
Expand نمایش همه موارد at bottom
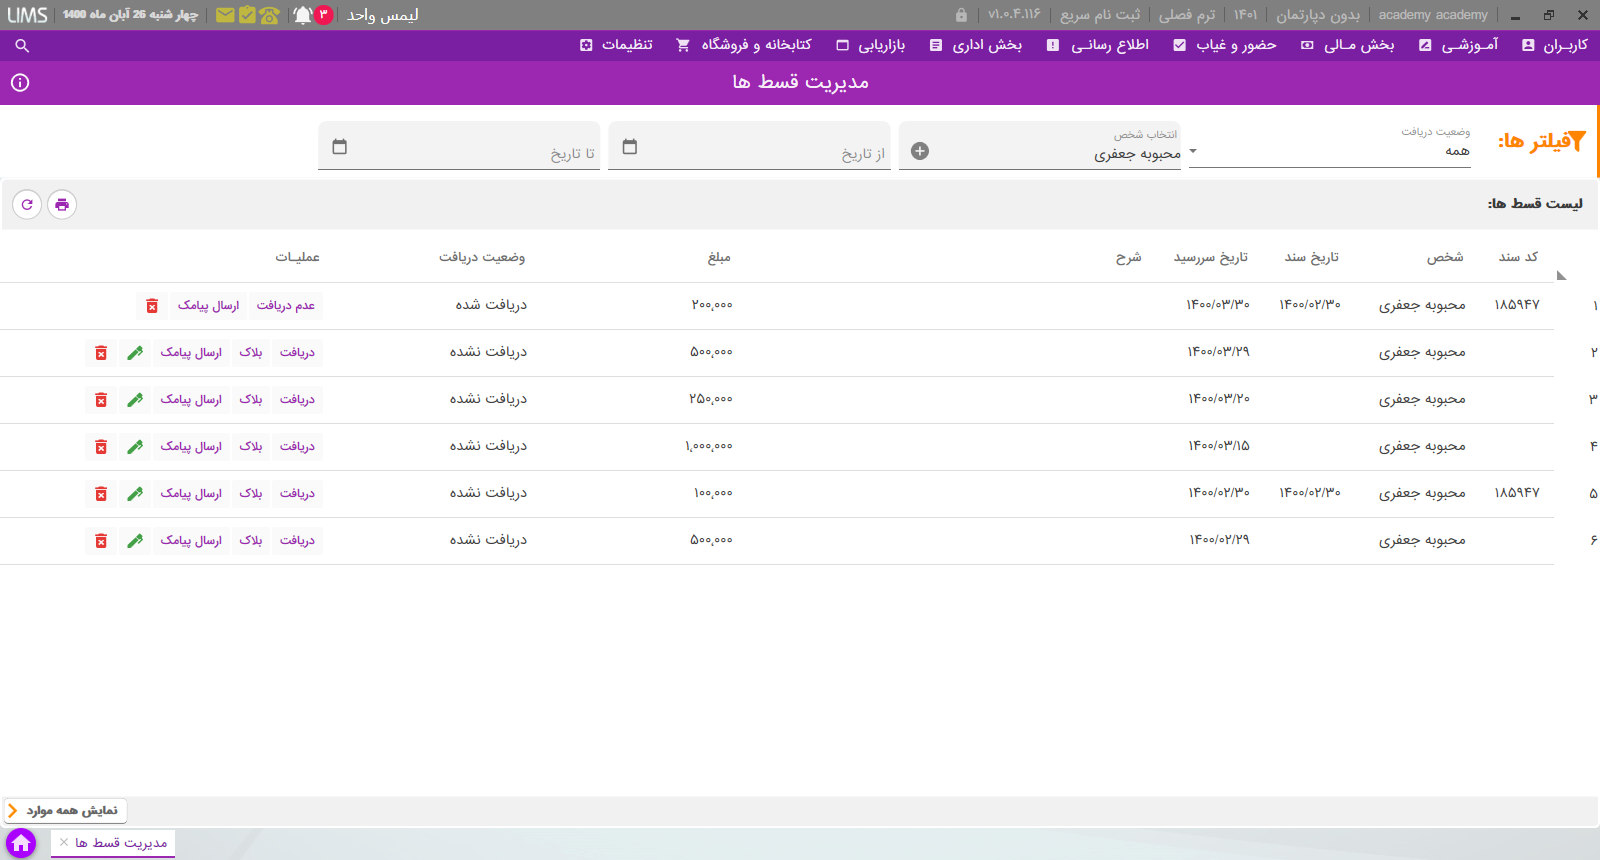pos(65,810)
